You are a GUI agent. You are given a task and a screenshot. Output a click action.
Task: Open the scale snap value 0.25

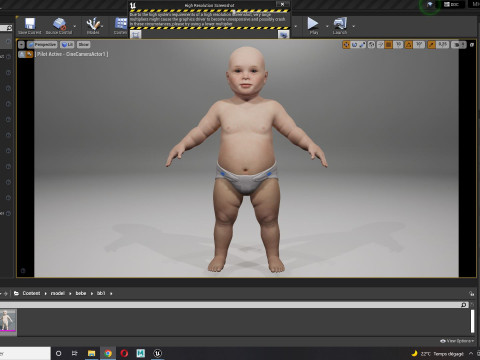[442, 44]
